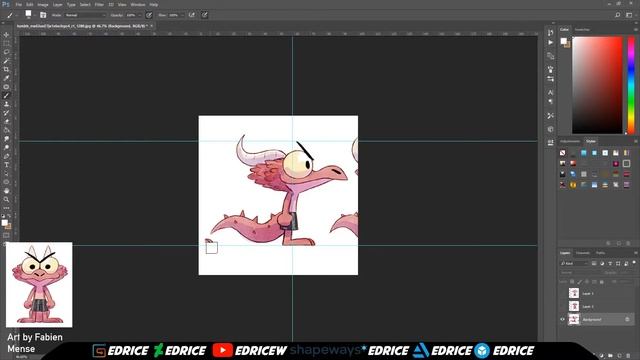Select the Eyedropper tool
Viewport: 640px width, 360px height.
[6, 78]
